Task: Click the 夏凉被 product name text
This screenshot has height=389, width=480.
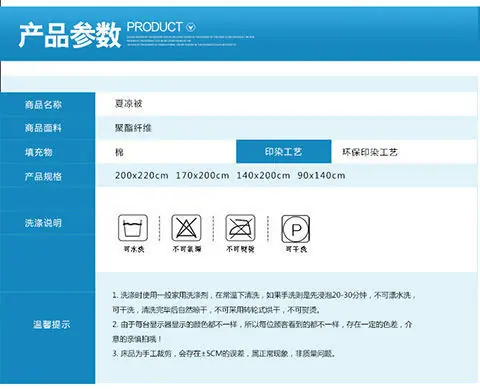Action: tap(129, 104)
